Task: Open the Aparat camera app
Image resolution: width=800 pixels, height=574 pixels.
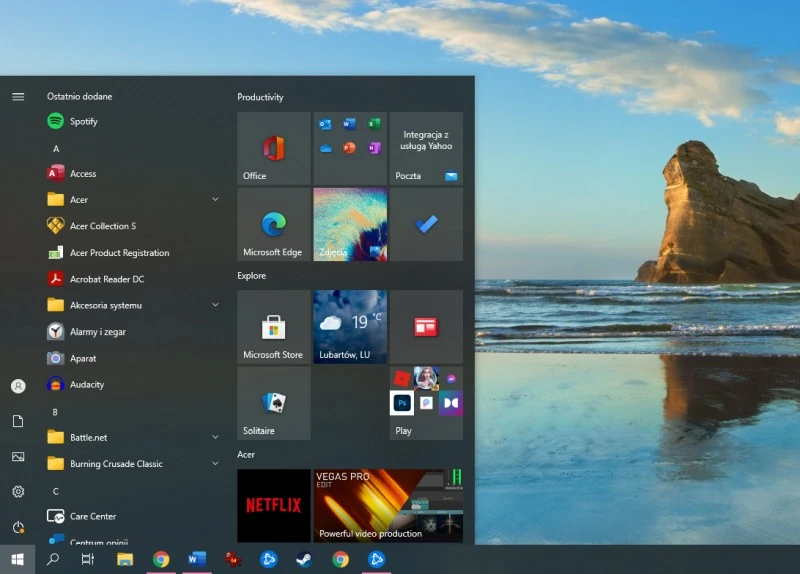Action: [x=133, y=358]
